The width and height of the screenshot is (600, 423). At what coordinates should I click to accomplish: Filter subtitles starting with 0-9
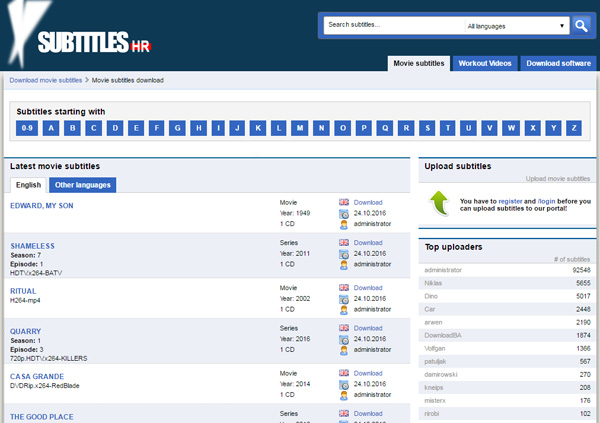(28, 128)
